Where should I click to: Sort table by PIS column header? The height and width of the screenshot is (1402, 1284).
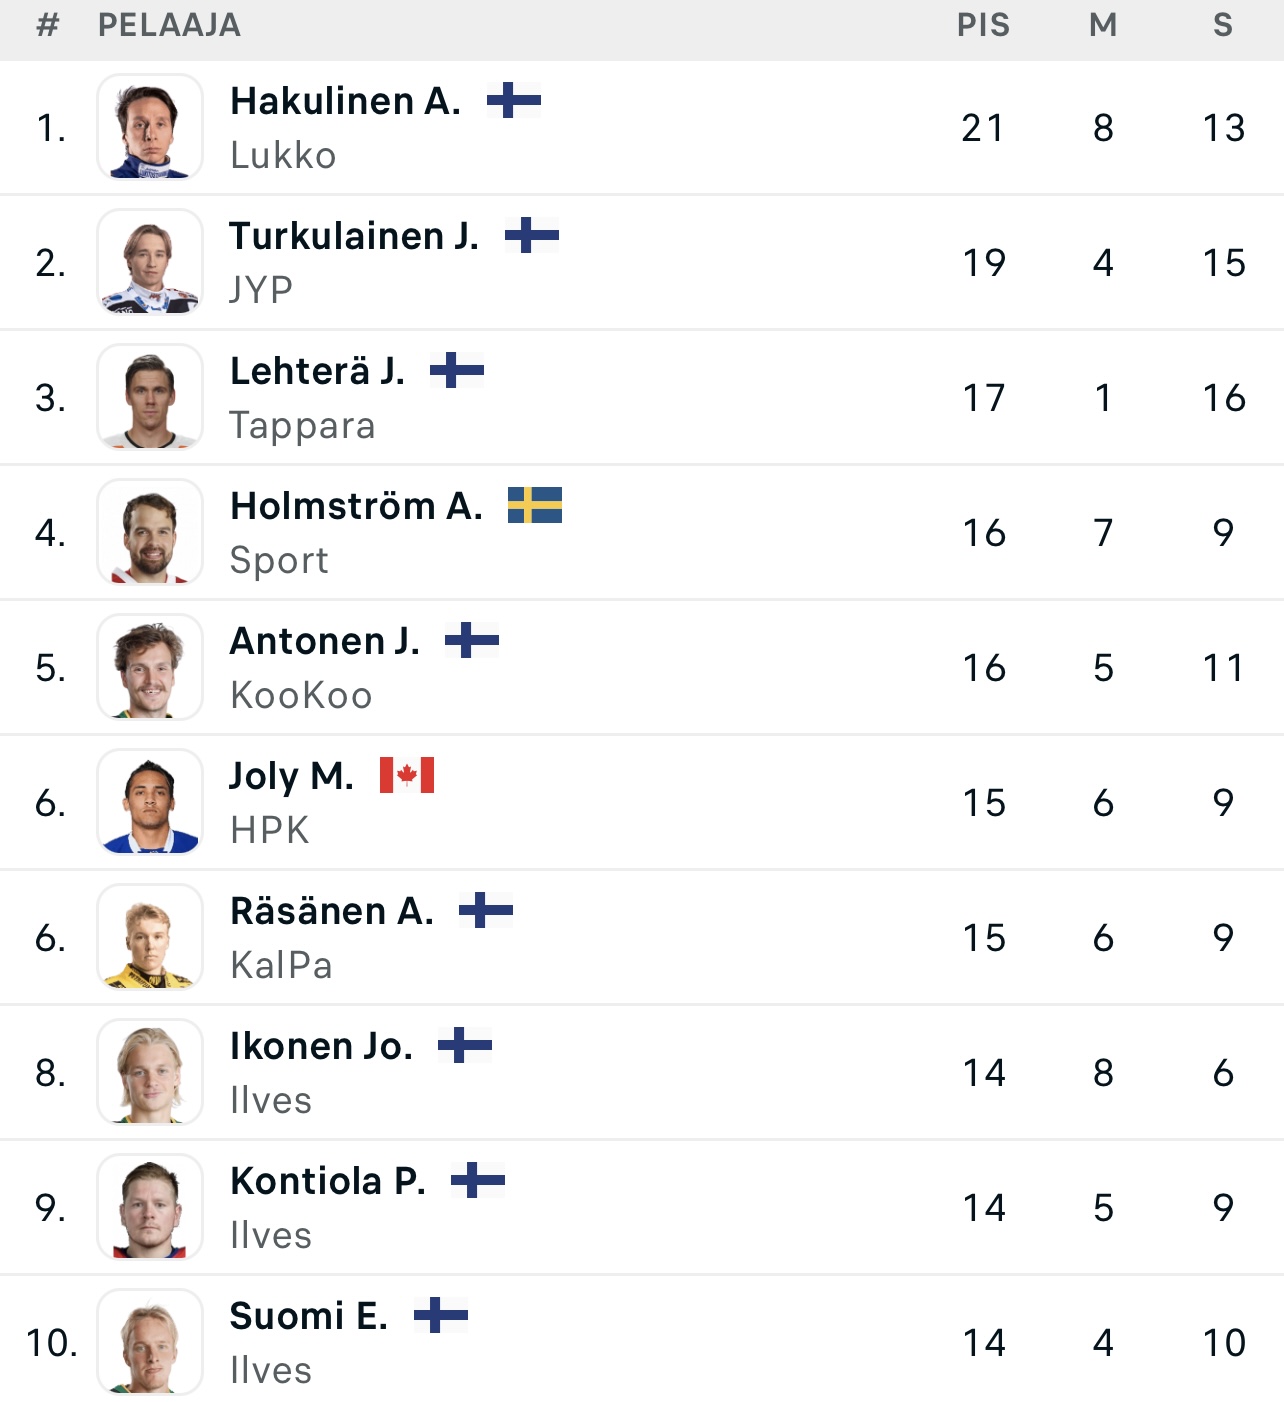[983, 25]
